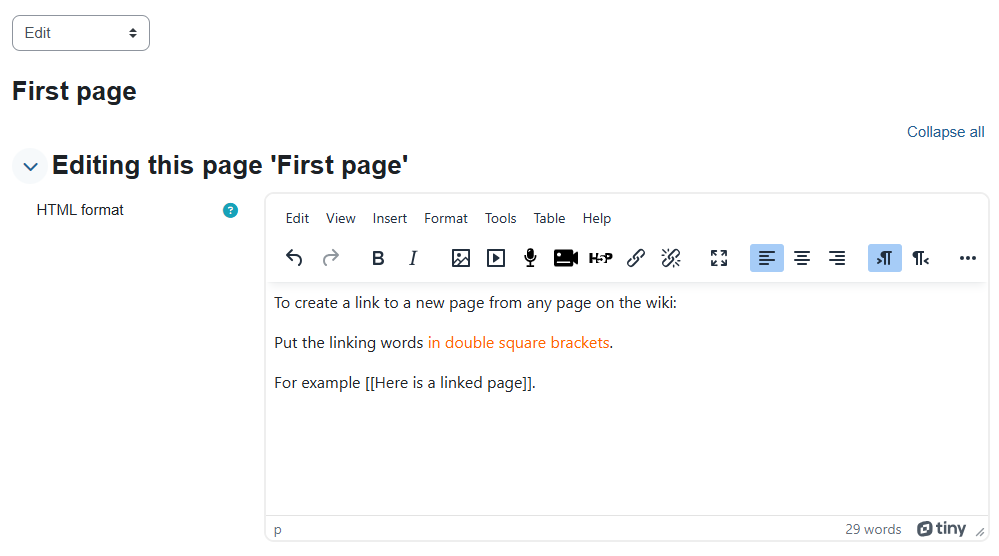Configure H5P content button
The height and width of the screenshot is (556, 999).
[600, 258]
